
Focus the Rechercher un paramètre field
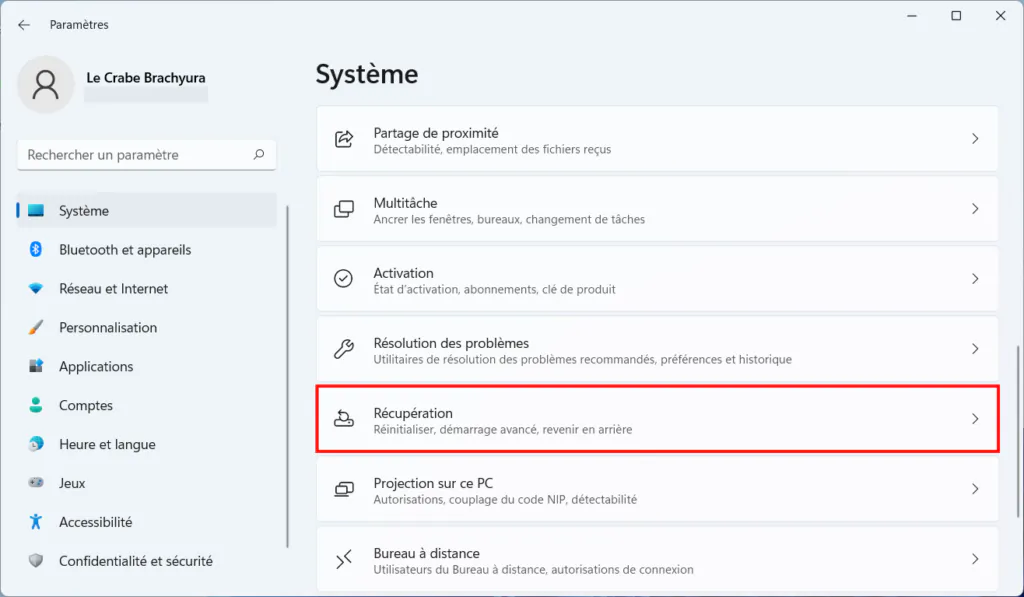tap(147, 155)
